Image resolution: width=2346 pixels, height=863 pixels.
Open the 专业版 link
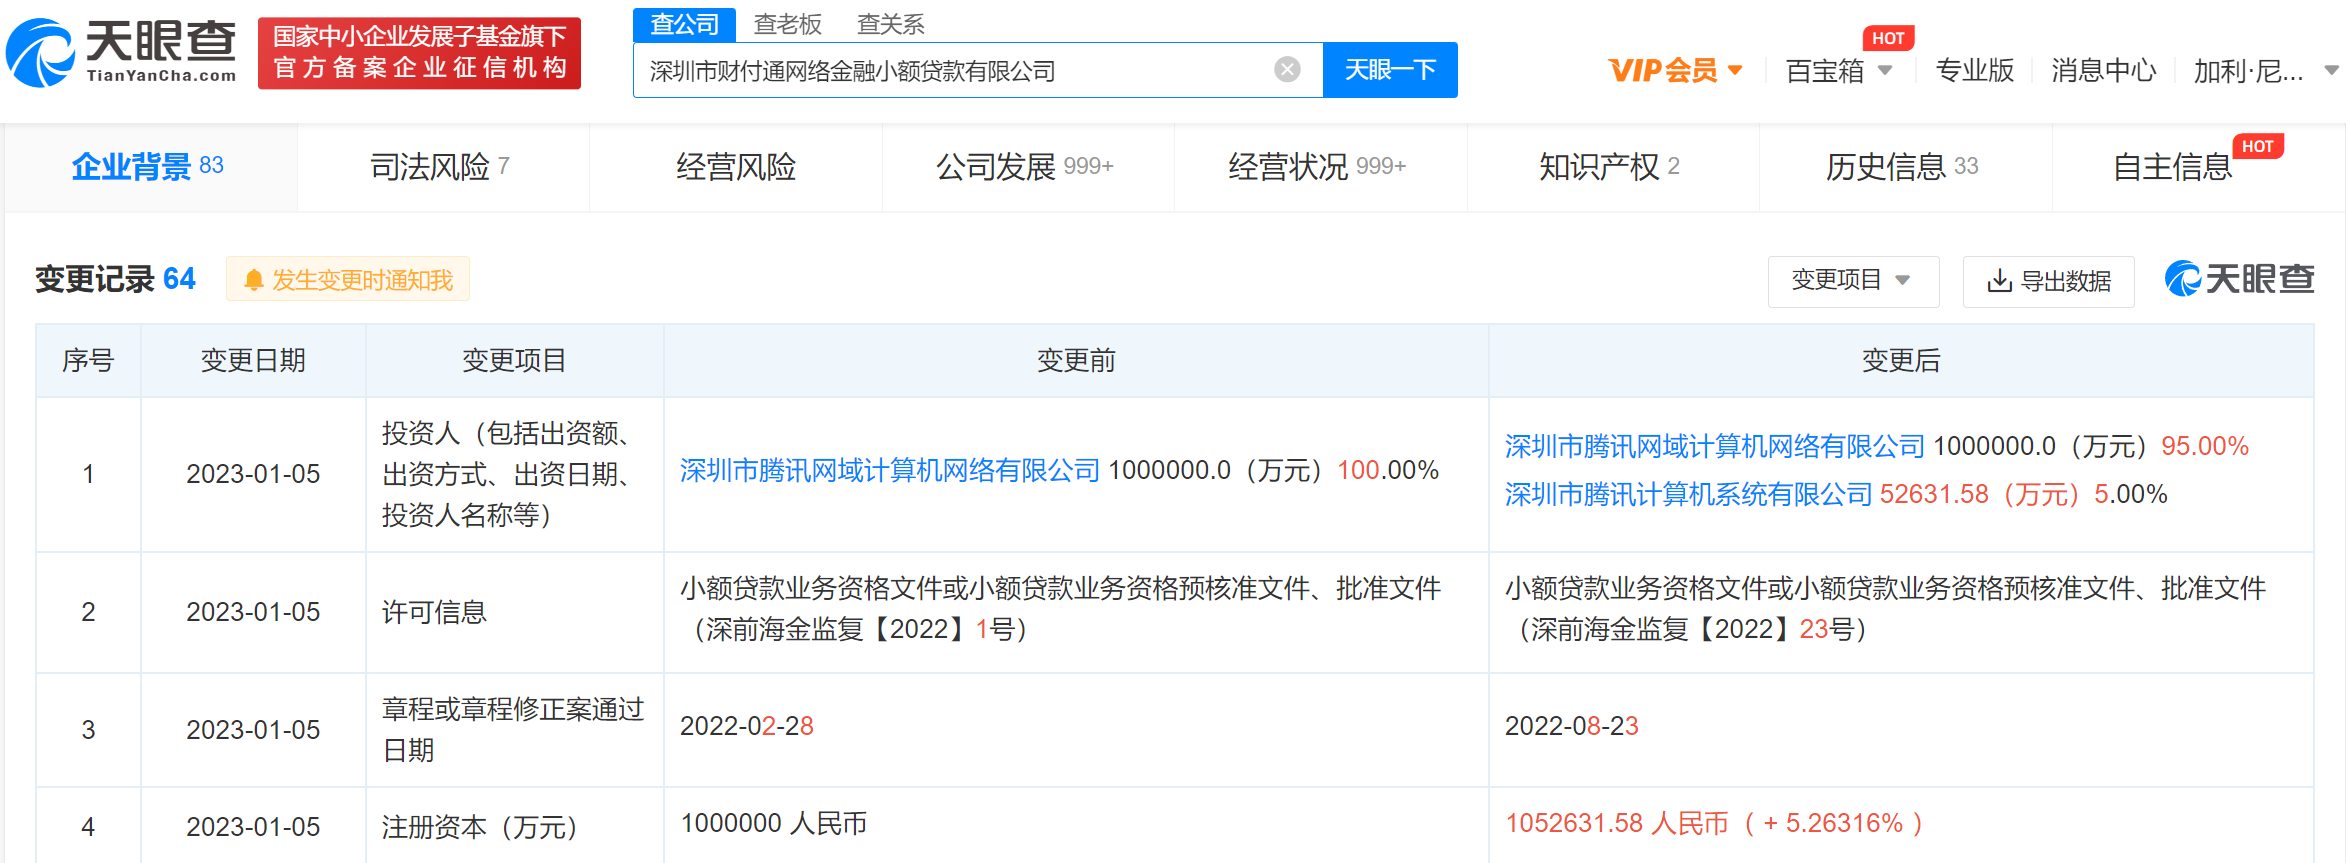pyautogui.click(x=1975, y=71)
